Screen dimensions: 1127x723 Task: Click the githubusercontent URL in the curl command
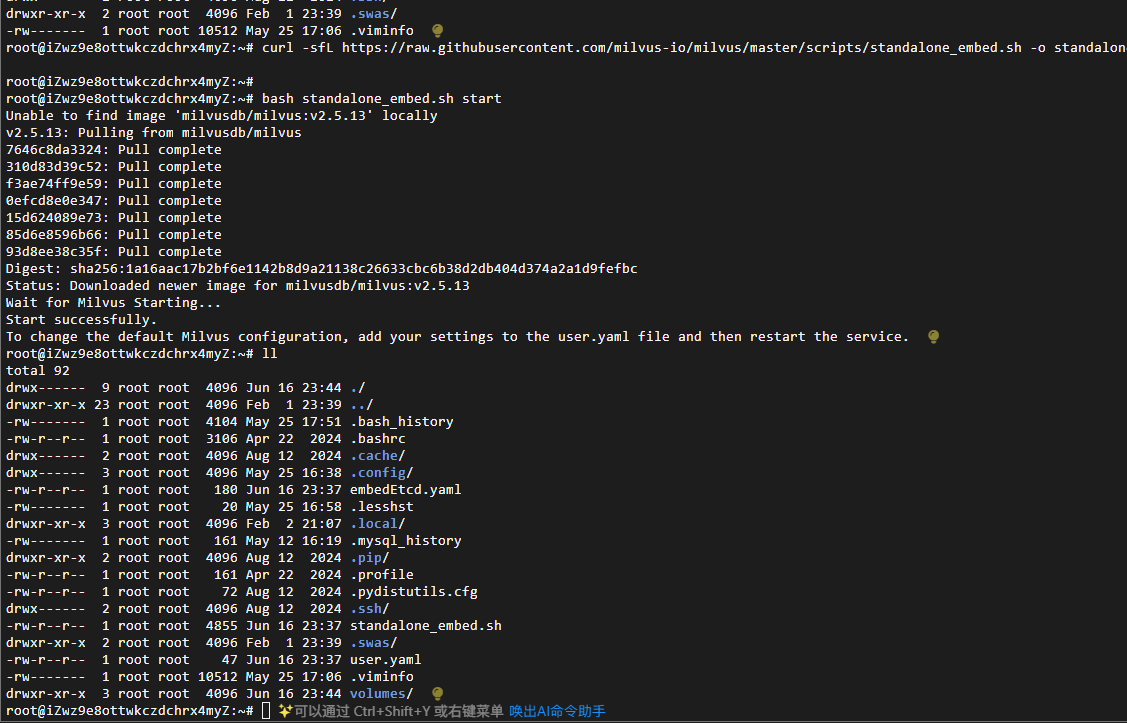[x=681, y=47]
